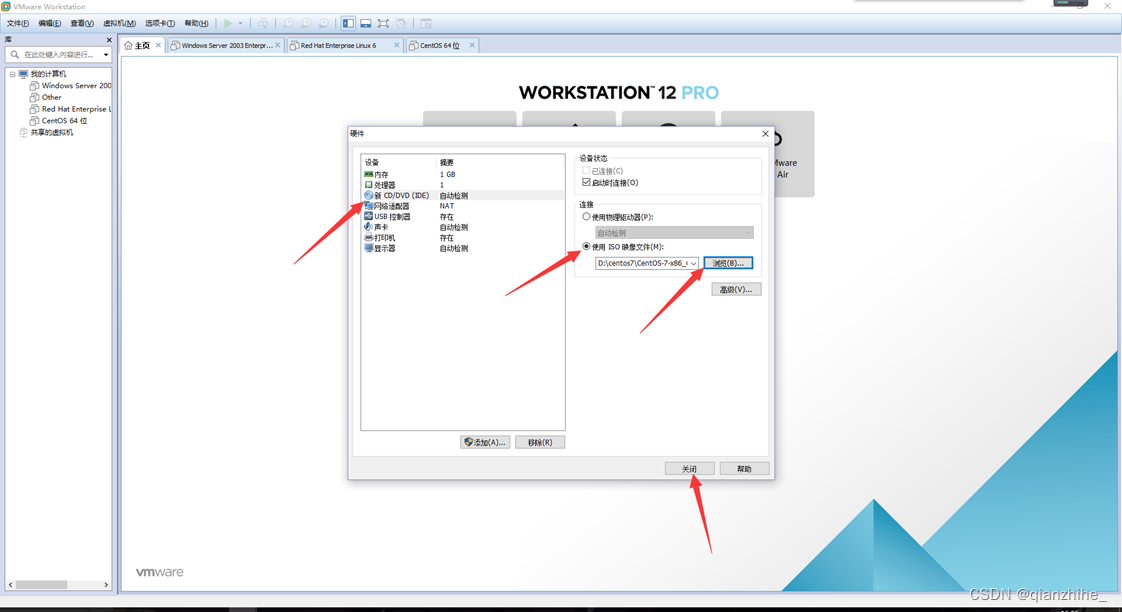The height and width of the screenshot is (612, 1122).
Task: Close the CentOS 64 位 tab
Action: [472, 45]
